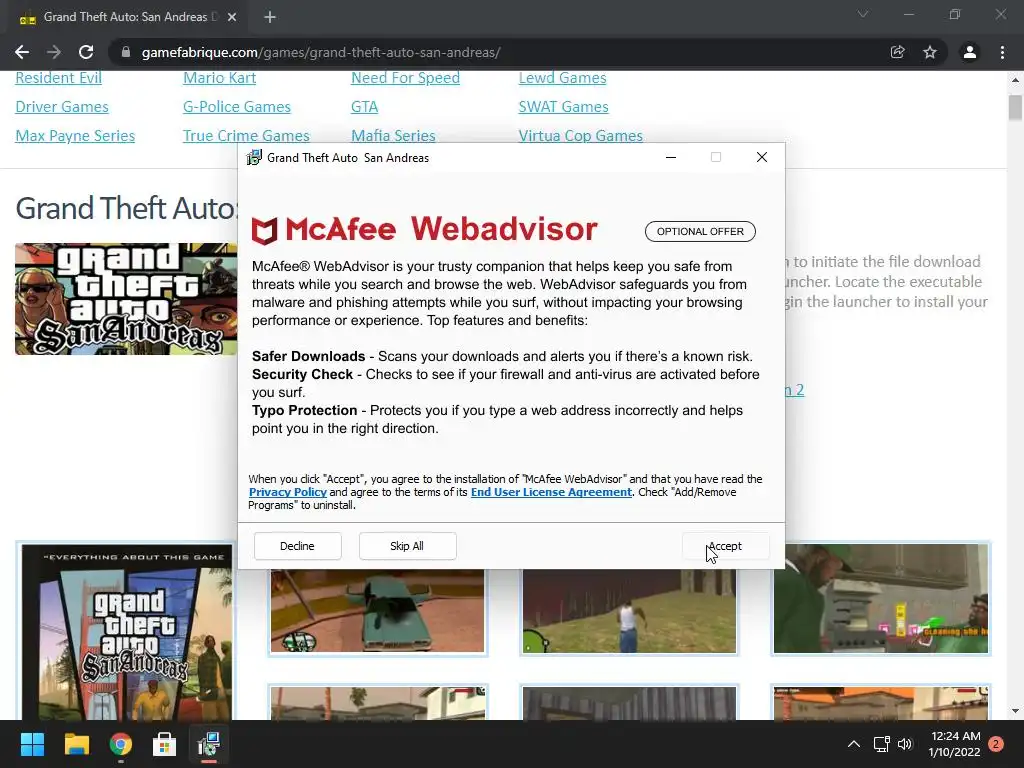Open the Virtua Cop Games link
The height and width of the screenshot is (768, 1024).
point(581,136)
